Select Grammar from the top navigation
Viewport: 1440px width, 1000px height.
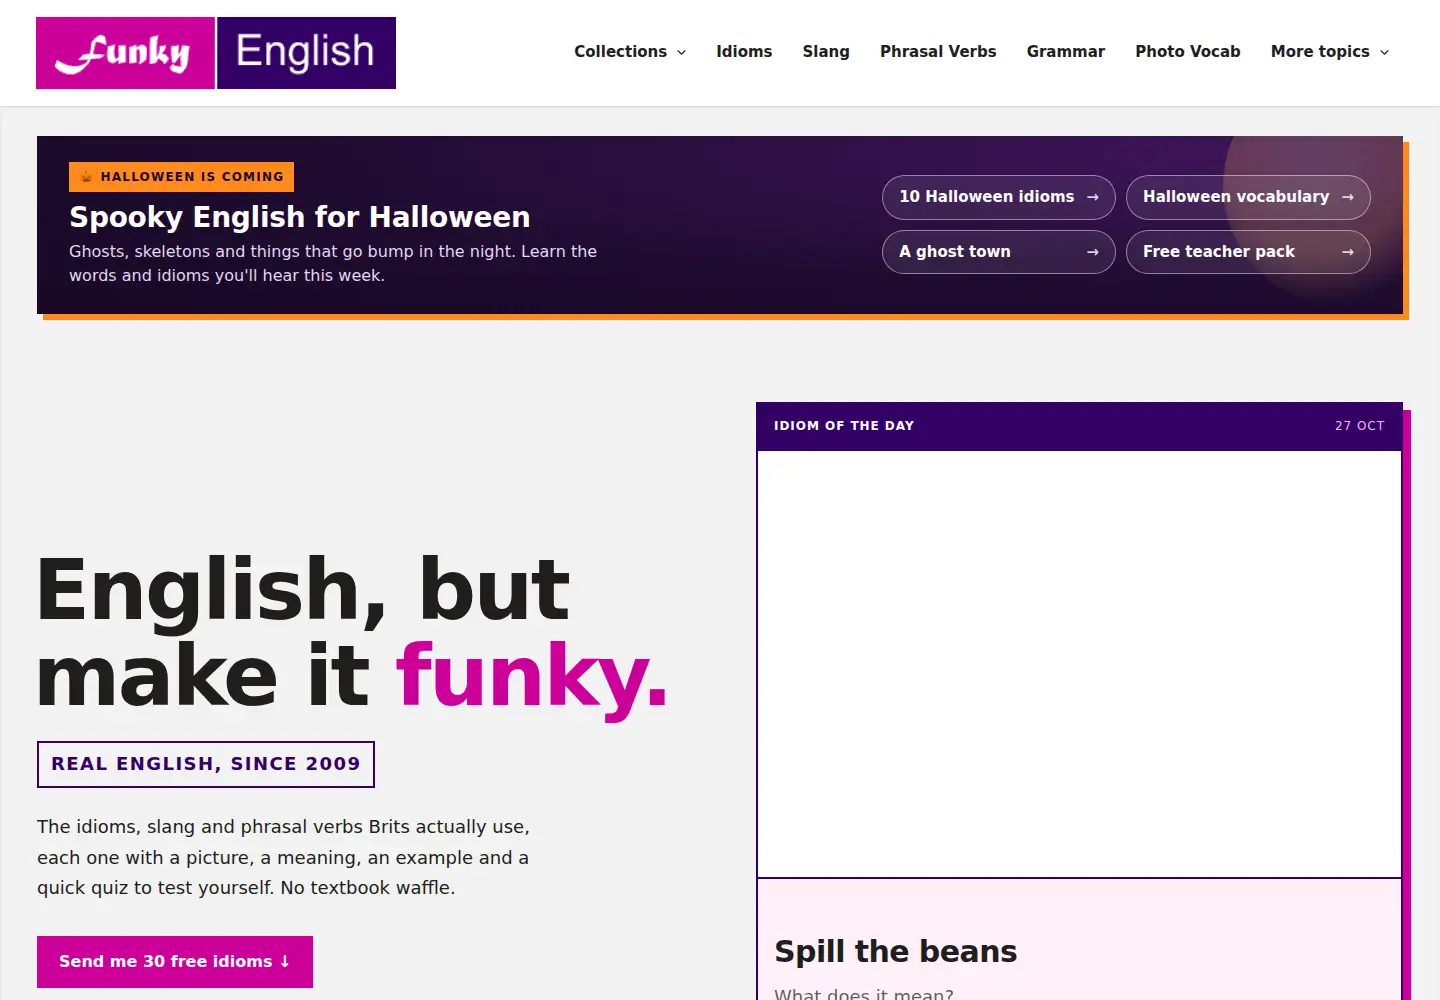(1066, 52)
